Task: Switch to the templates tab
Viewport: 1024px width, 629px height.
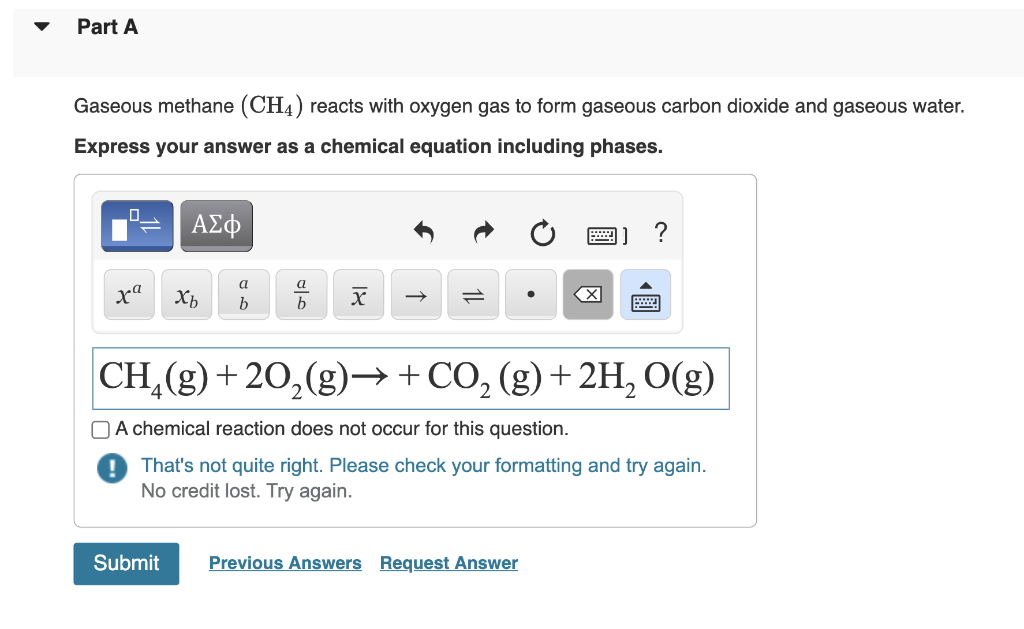Action: (x=137, y=226)
